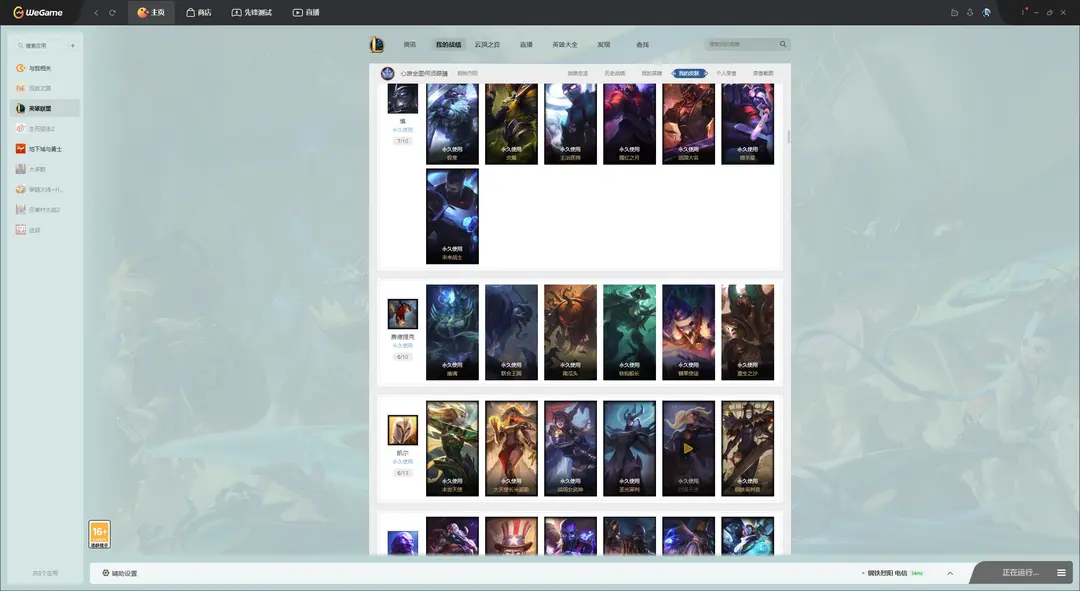
Task: Open the 英雄大全 nav item
Action: point(565,45)
